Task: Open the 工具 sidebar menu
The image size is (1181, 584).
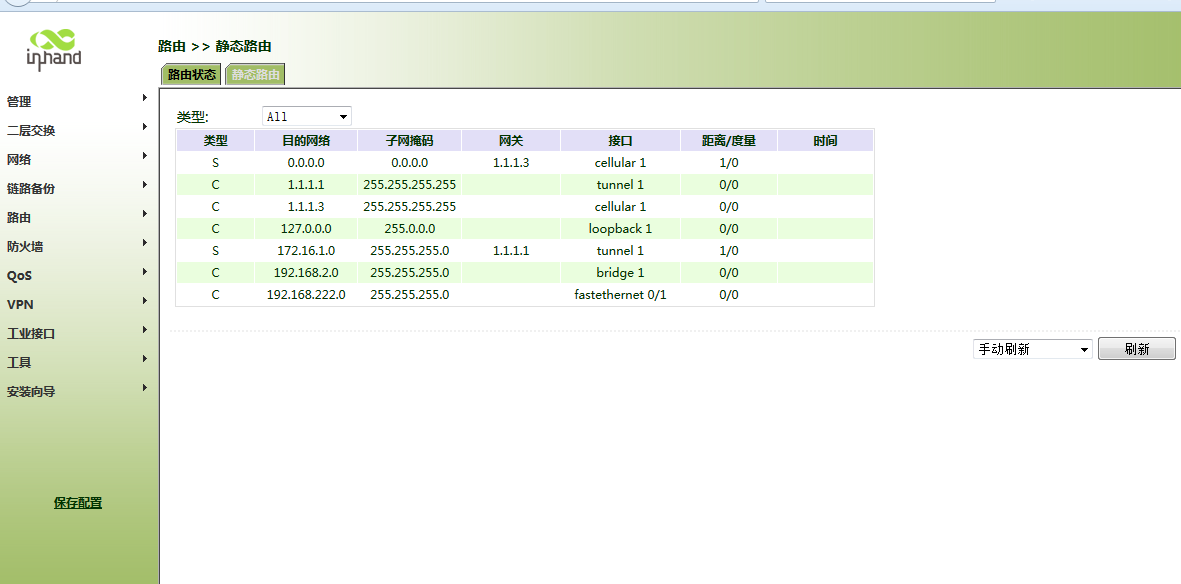Action: [x=19, y=363]
